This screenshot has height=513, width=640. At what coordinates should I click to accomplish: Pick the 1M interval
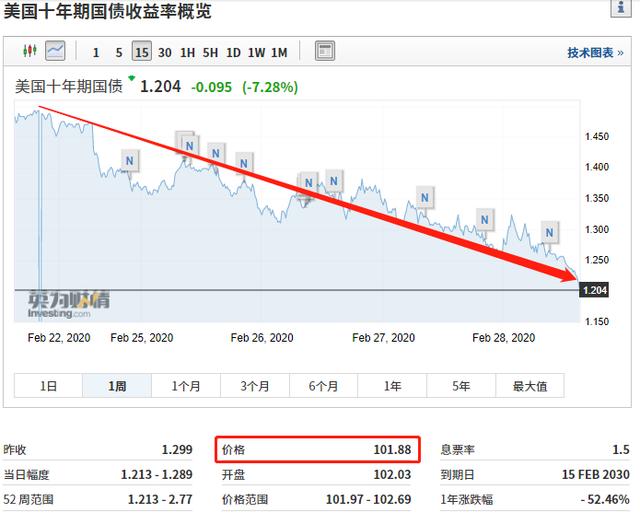(279, 53)
